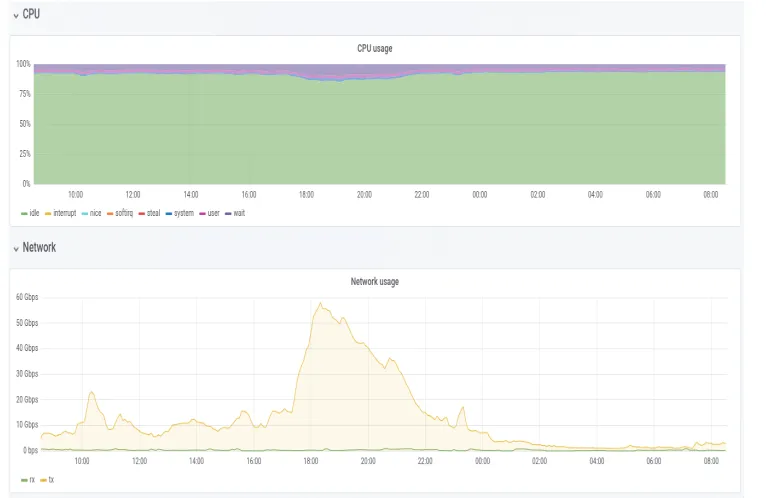The image size is (766, 498).
Task: Click the Network section heading text
Action: tap(39, 247)
